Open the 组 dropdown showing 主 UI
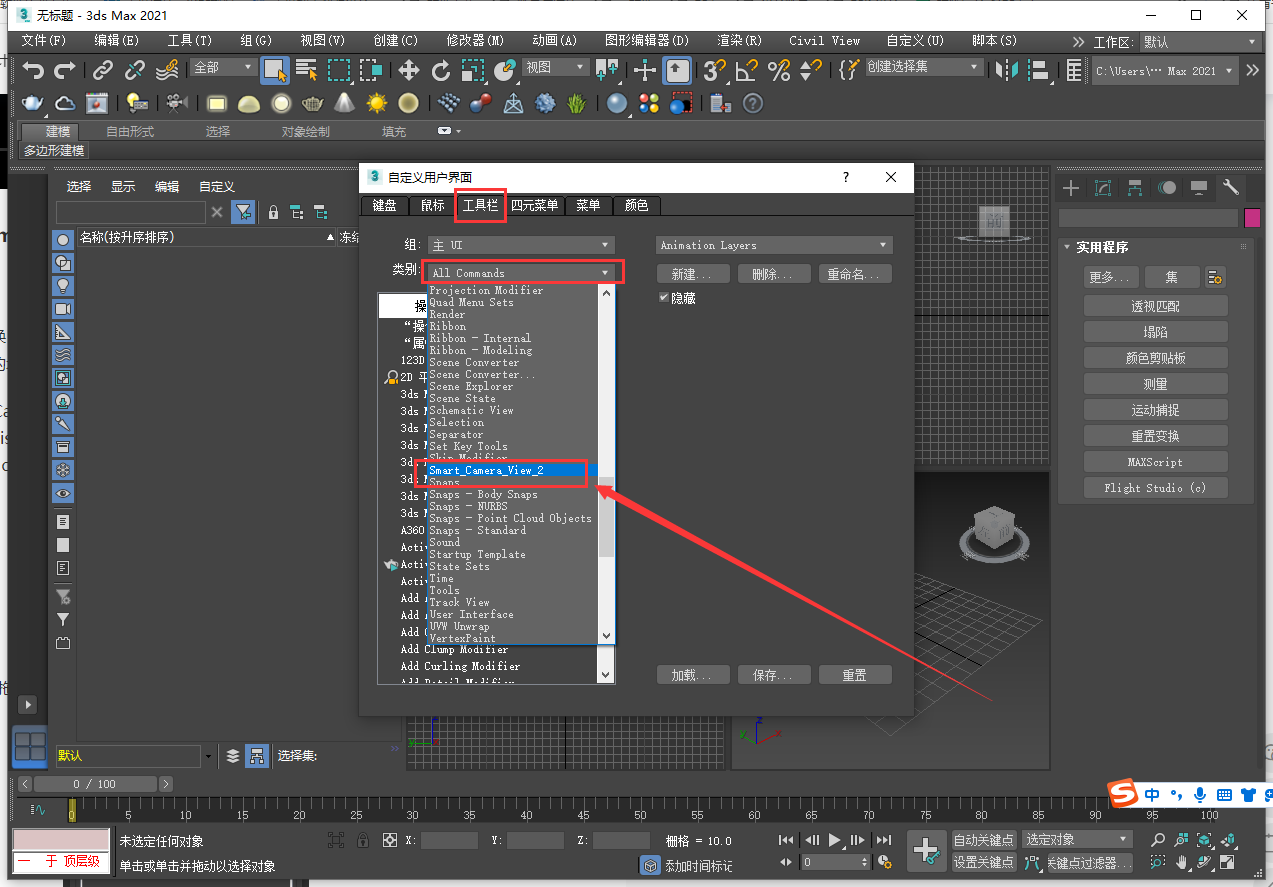The image size is (1273, 887). coord(520,244)
